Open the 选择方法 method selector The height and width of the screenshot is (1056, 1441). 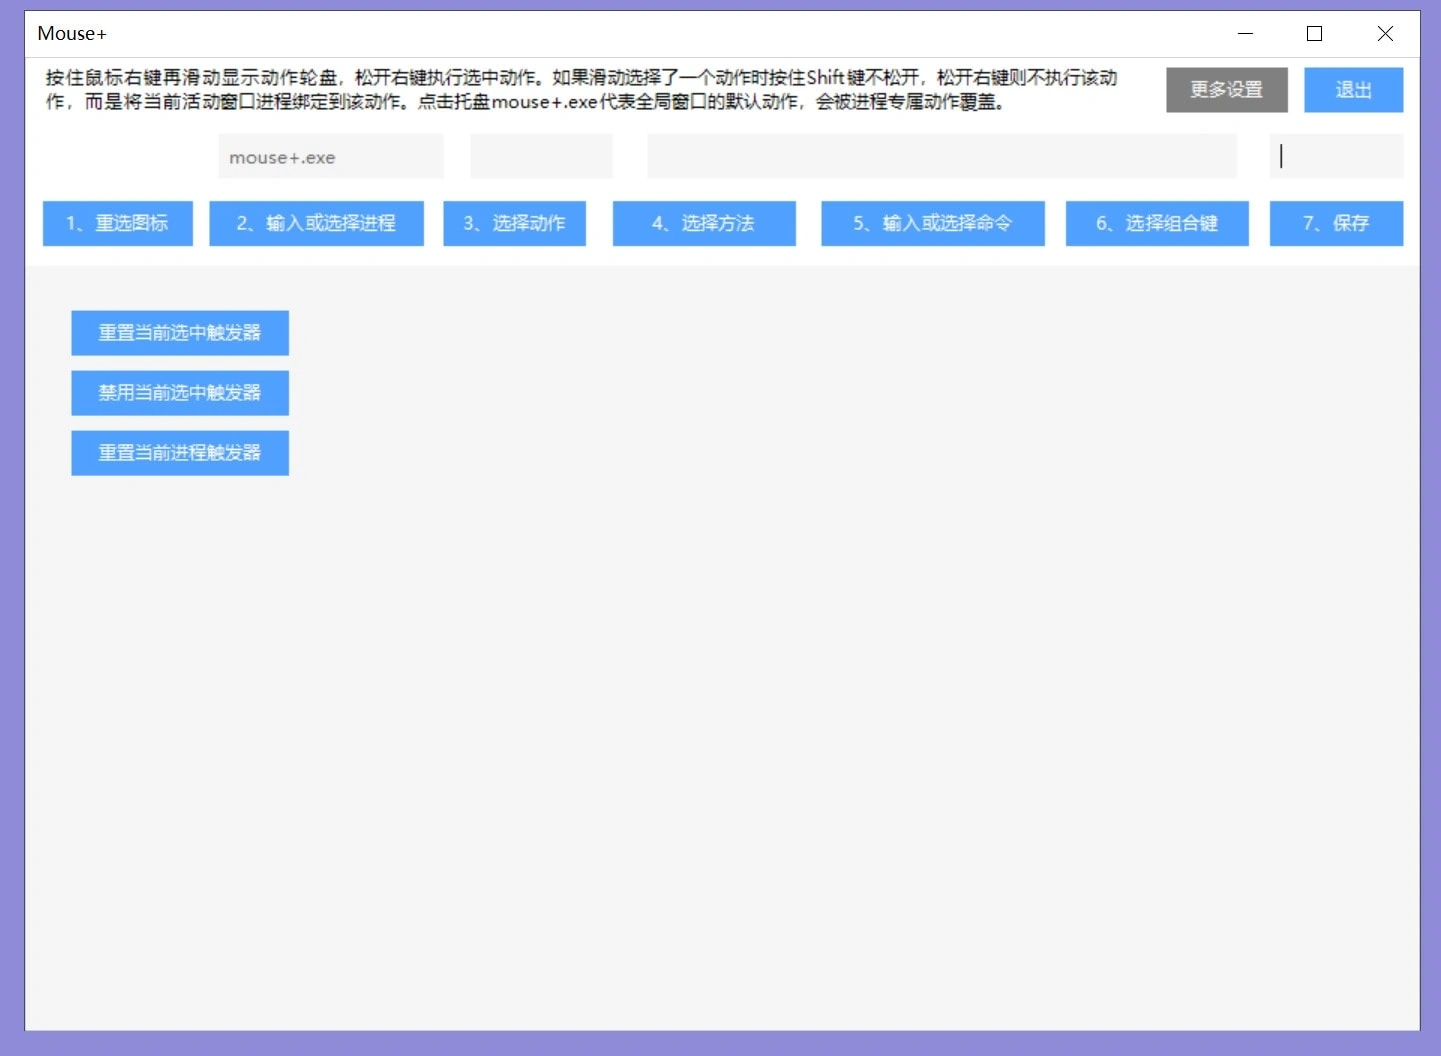pos(703,223)
